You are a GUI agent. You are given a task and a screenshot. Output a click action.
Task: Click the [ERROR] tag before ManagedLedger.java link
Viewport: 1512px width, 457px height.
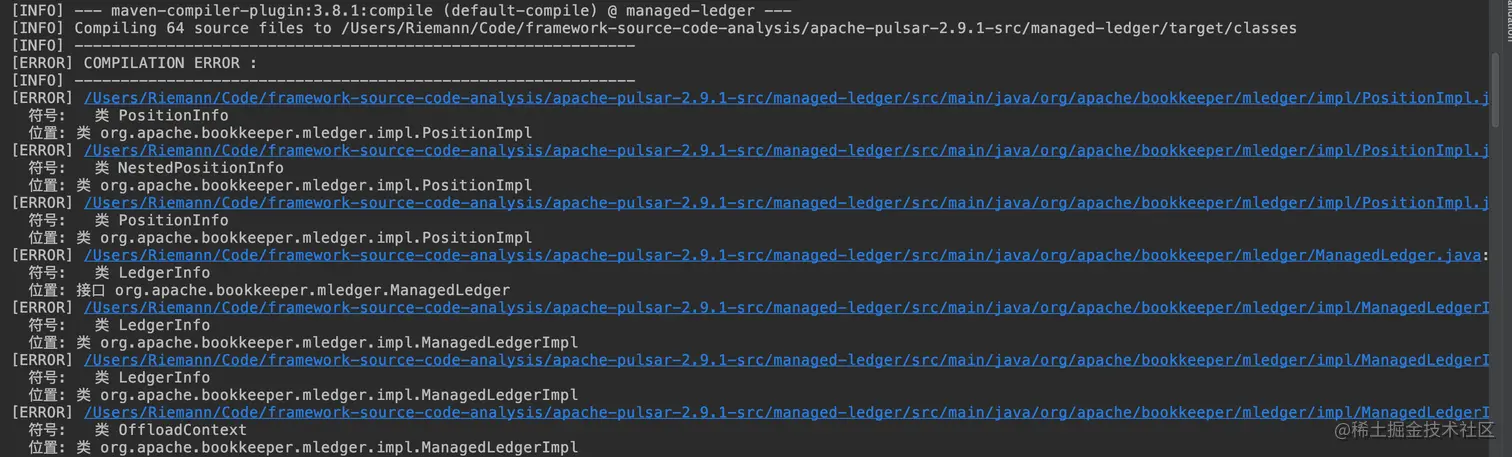(42, 255)
